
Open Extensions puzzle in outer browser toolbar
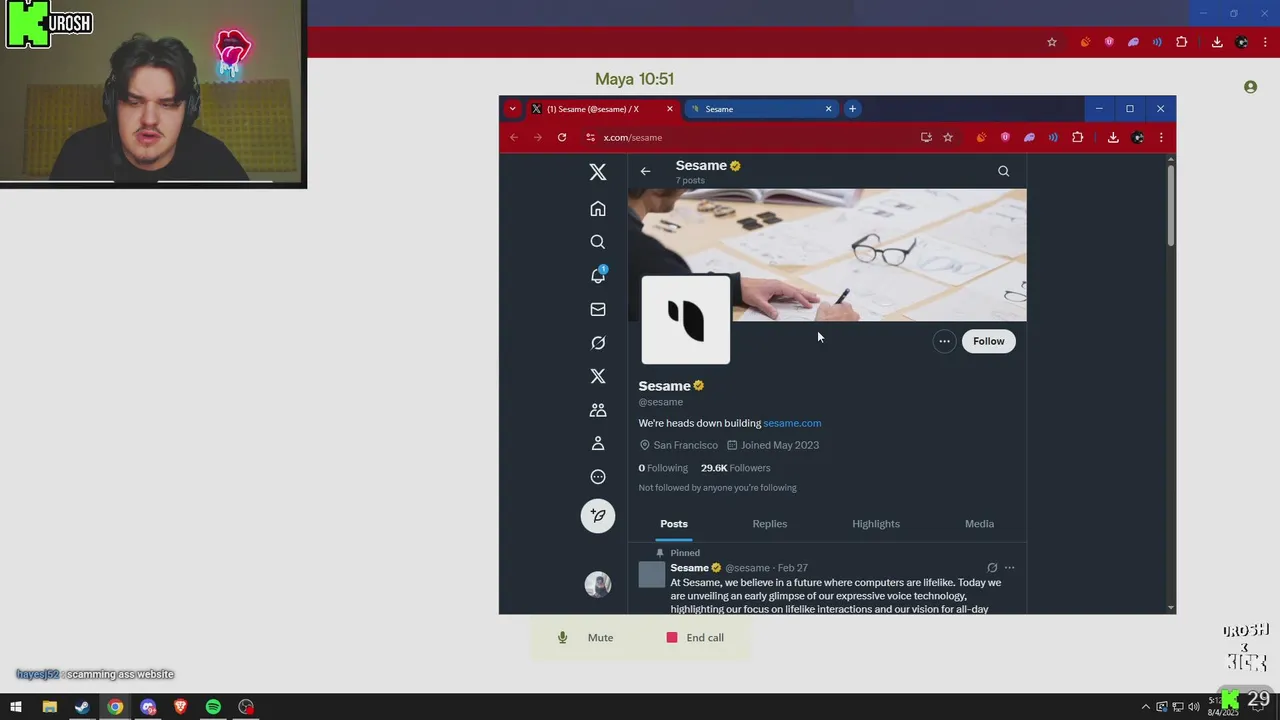point(1181,42)
